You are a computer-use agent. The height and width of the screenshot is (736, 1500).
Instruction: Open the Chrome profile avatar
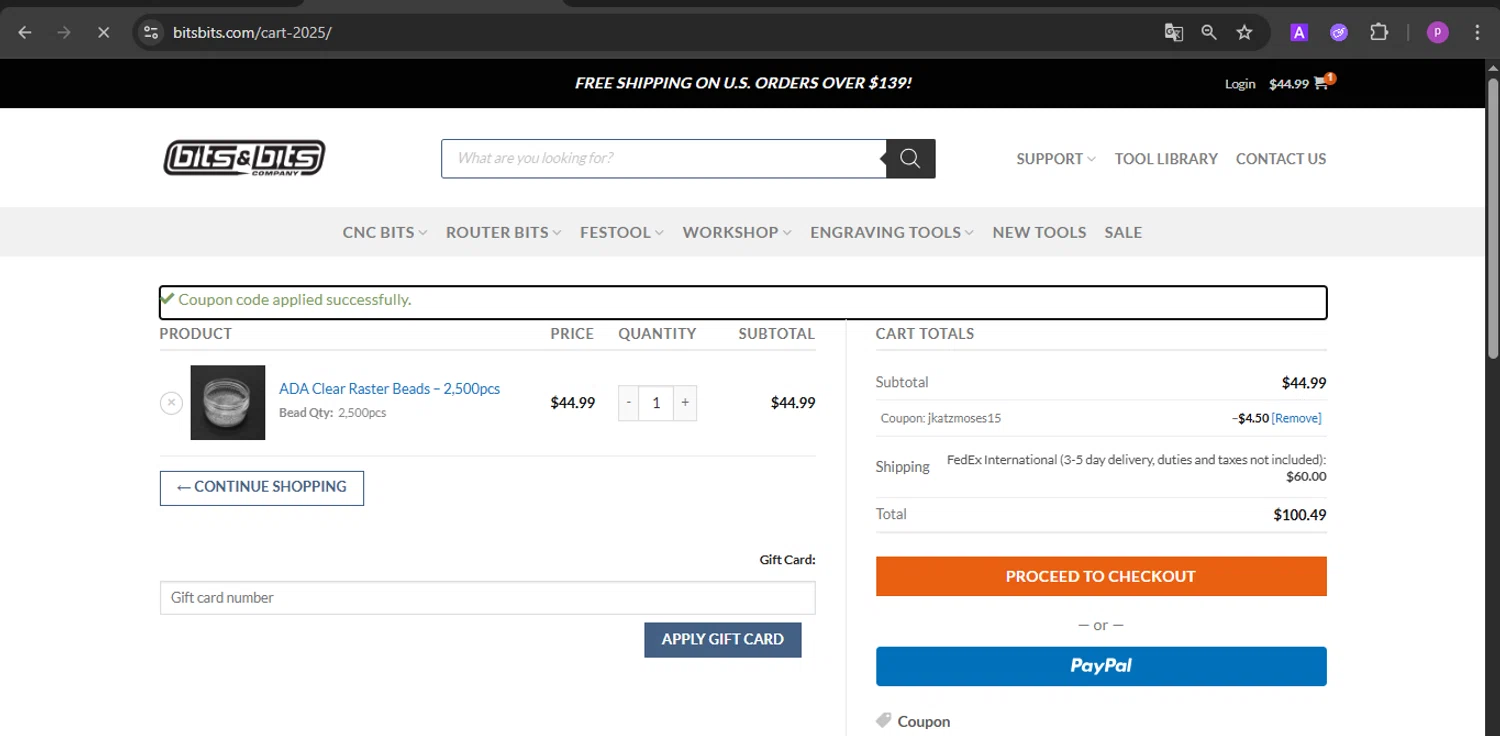pos(1438,32)
